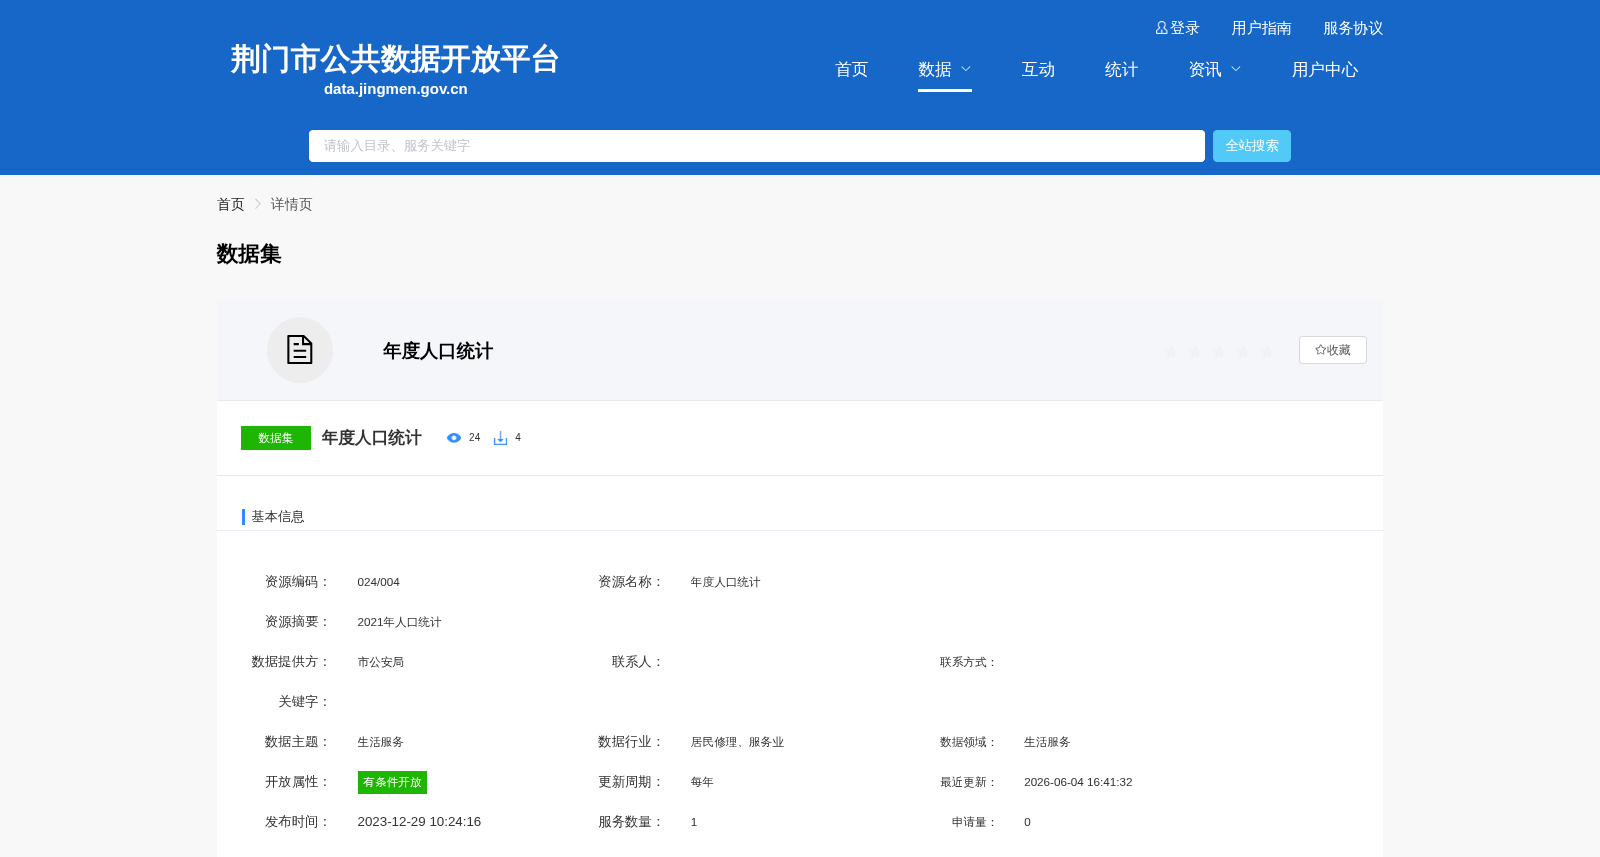Rate the dataset with the fifth star
Image resolution: width=1600 pixels, height=857 pixels.
tap(1267, 351)
